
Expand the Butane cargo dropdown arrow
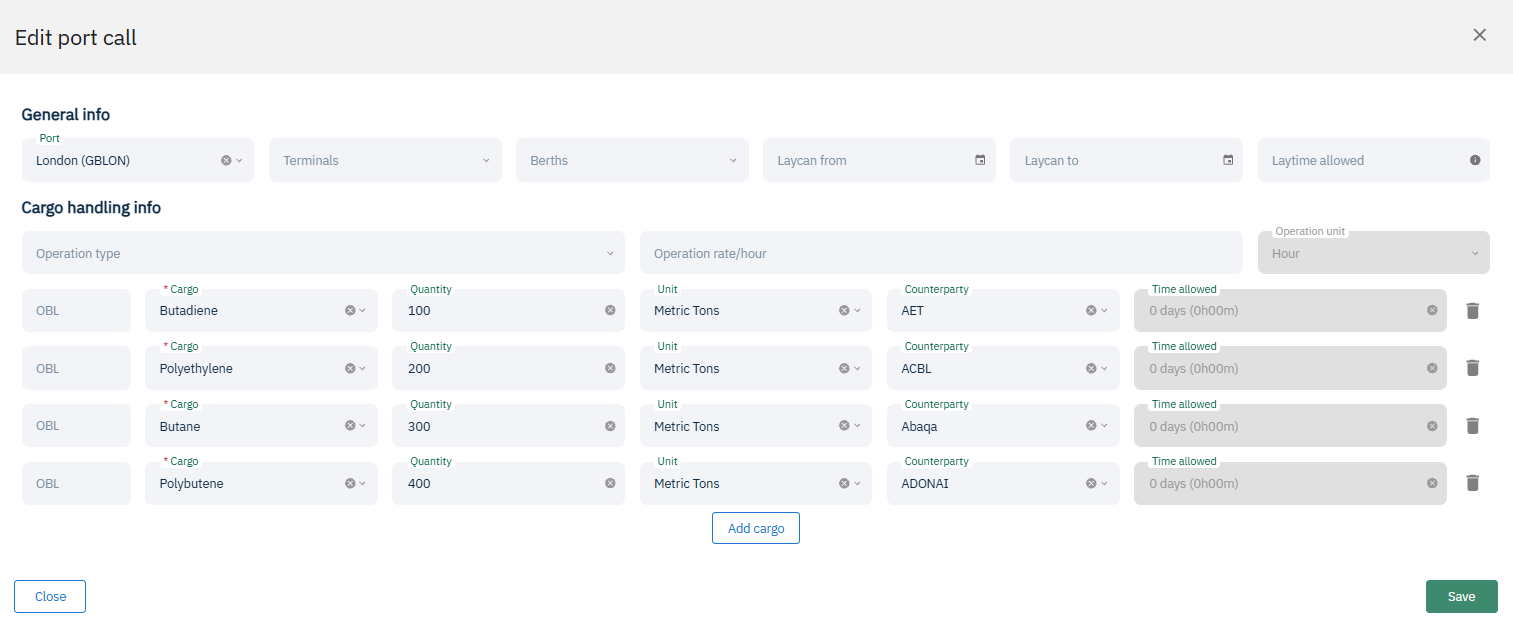click(363, 426)
